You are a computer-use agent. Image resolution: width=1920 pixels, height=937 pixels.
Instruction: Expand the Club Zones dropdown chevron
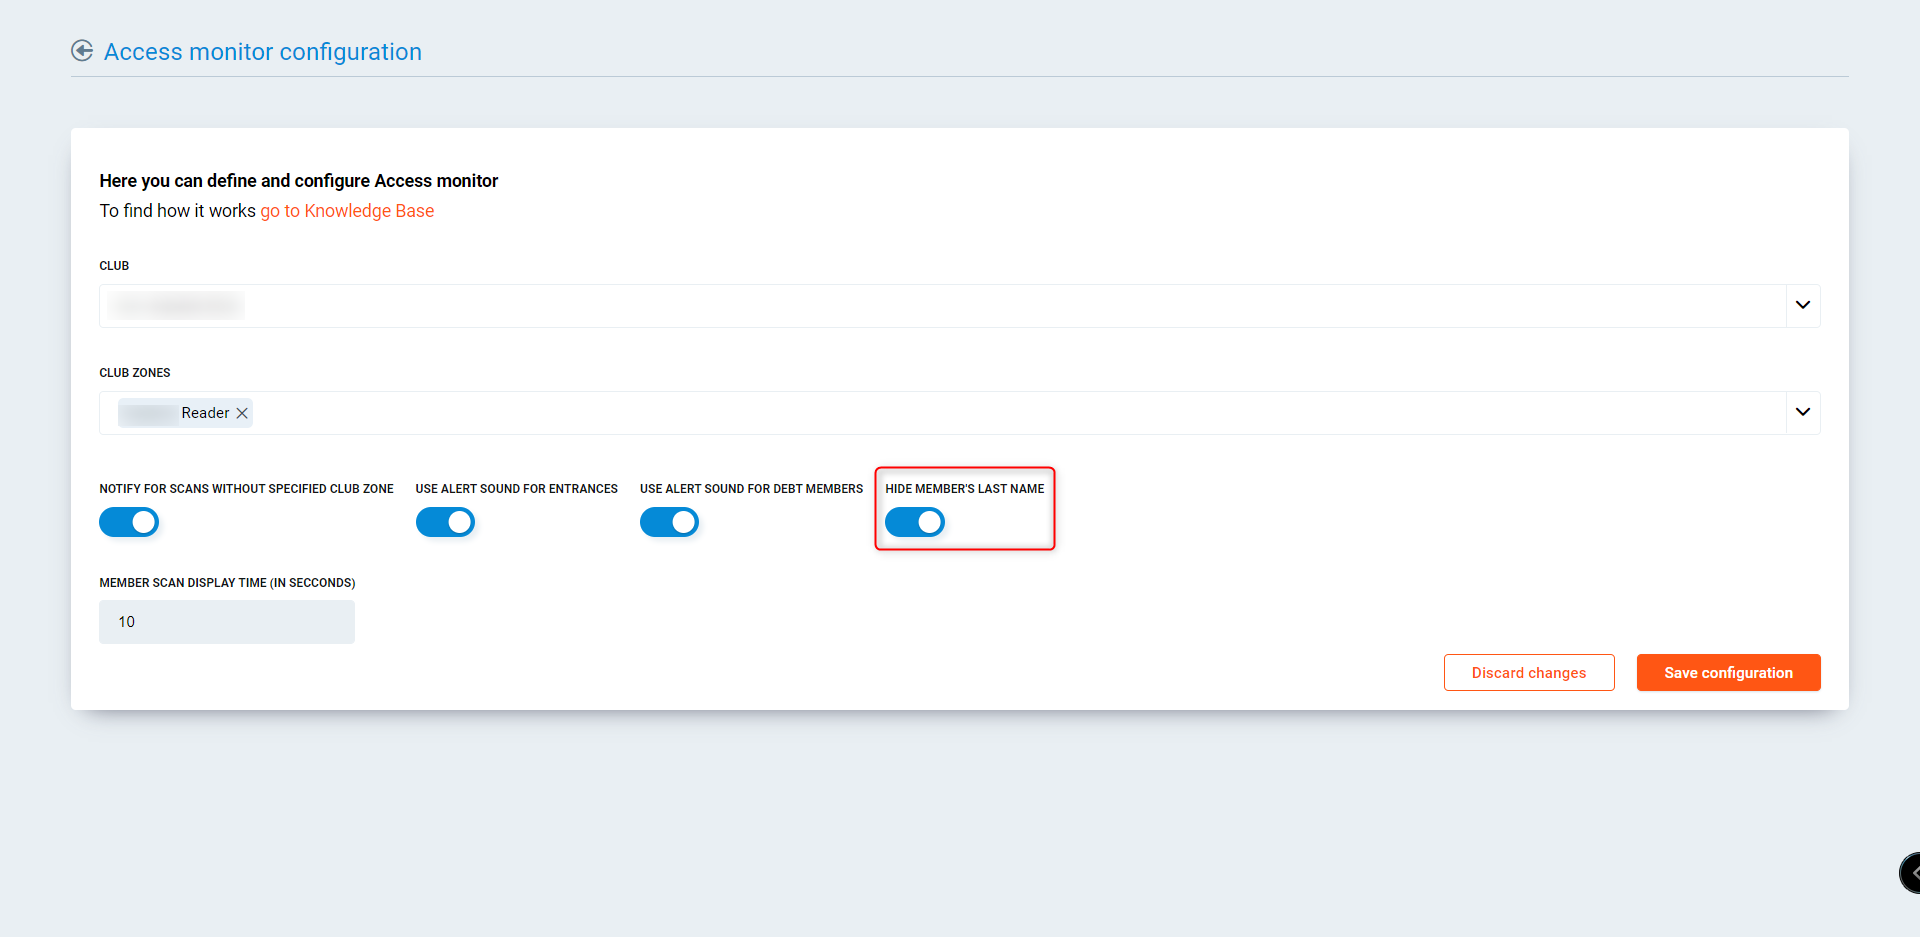pyautogui.click(x=1802, y=412)
